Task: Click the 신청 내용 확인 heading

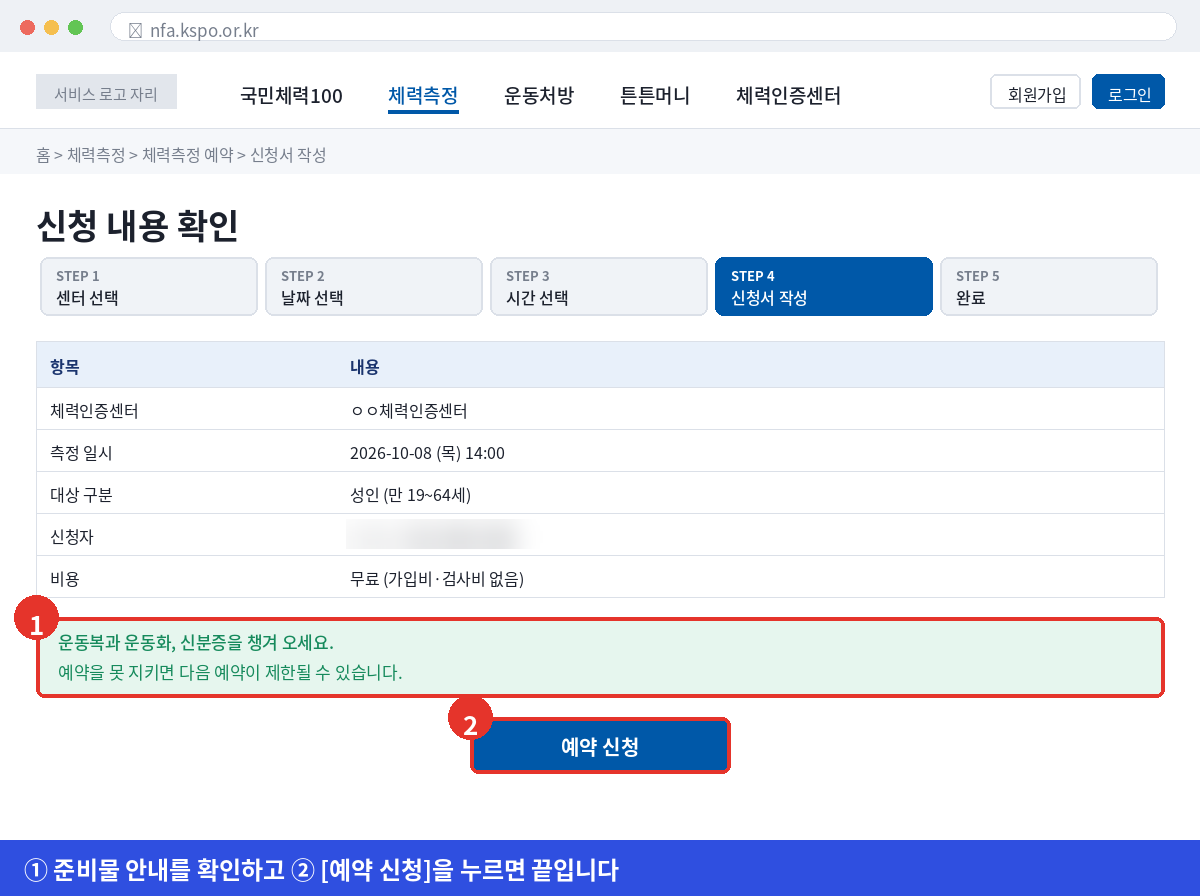Action: click(x=137, y=226)
